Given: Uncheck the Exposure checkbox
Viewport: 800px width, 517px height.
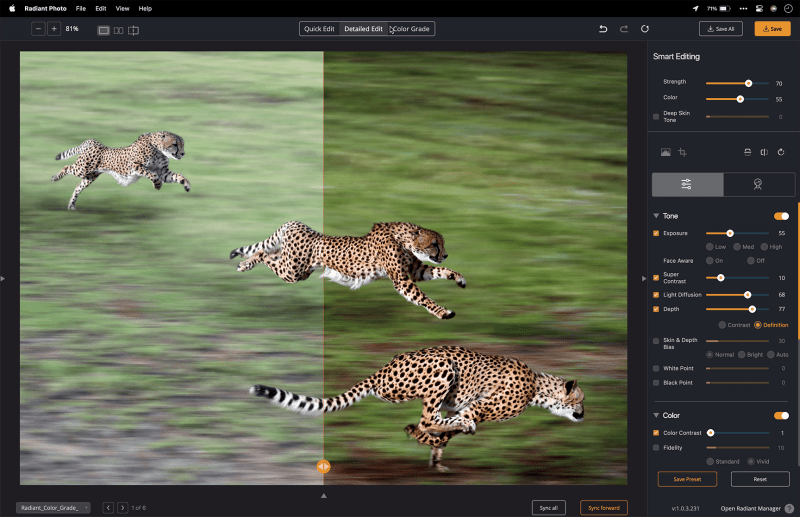Looking at the screenshot, I should (x=656, y=233).
